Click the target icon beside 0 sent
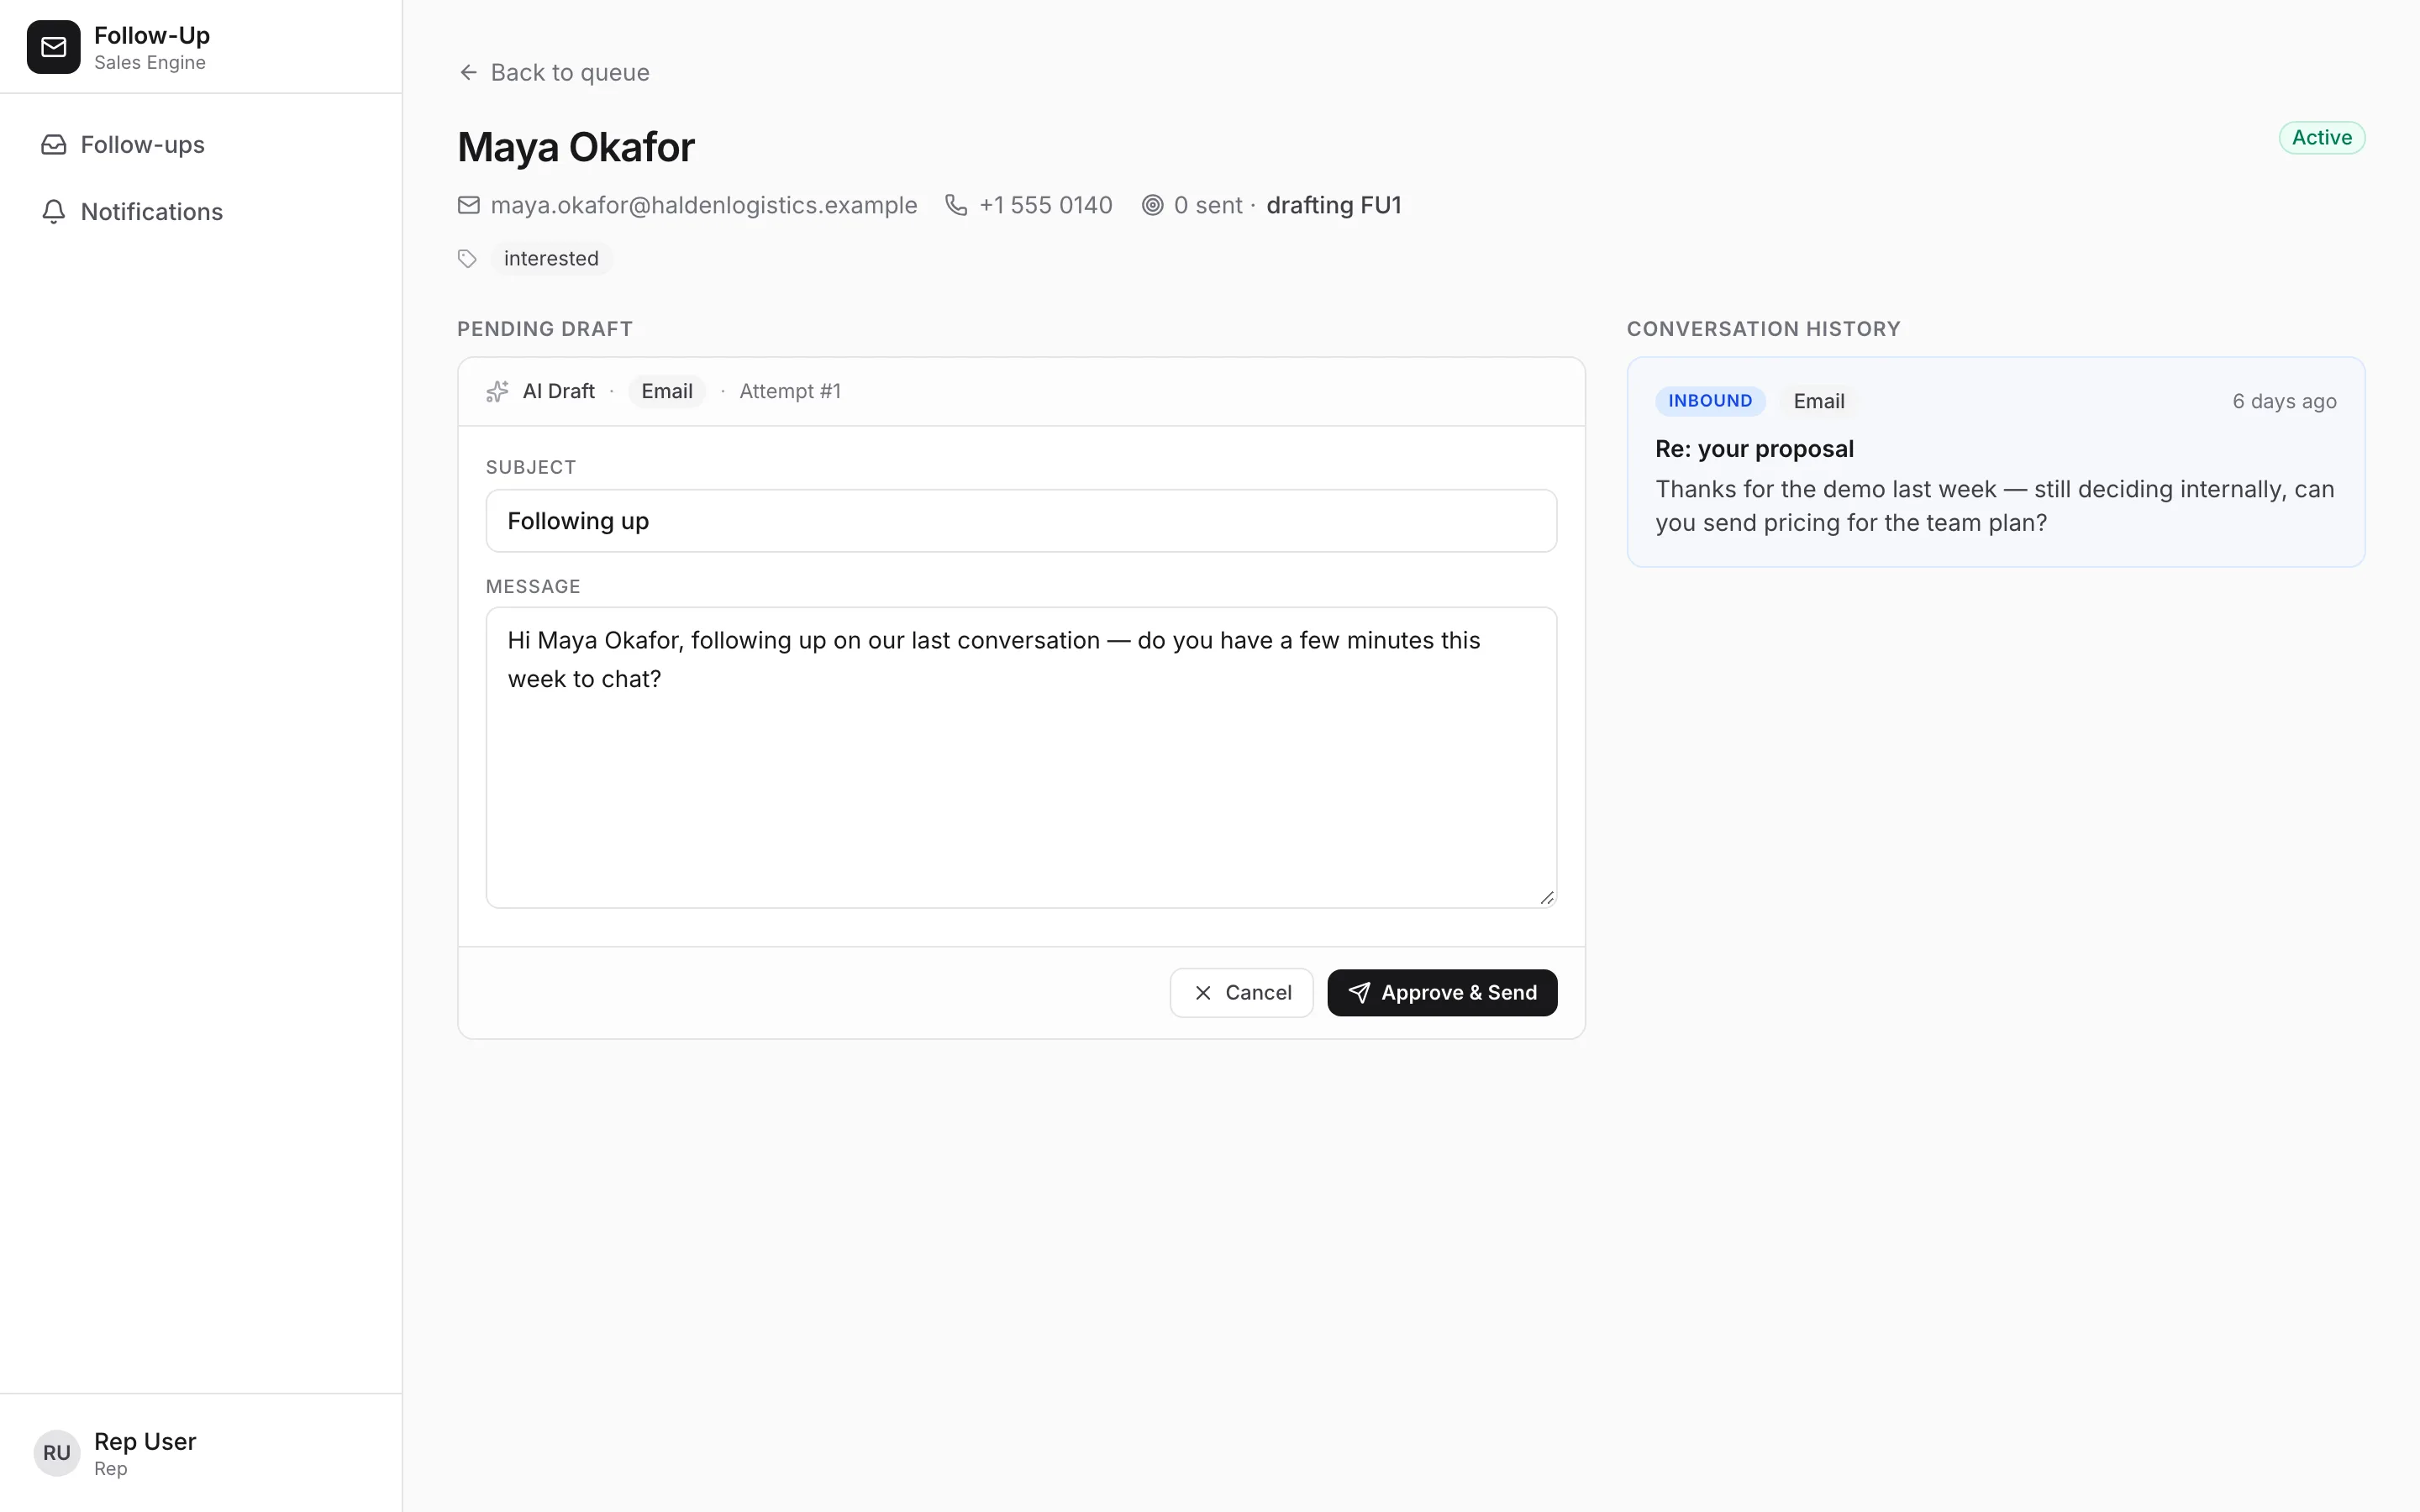The width and height of the screenshot is (2420, 1512). 1153,205
